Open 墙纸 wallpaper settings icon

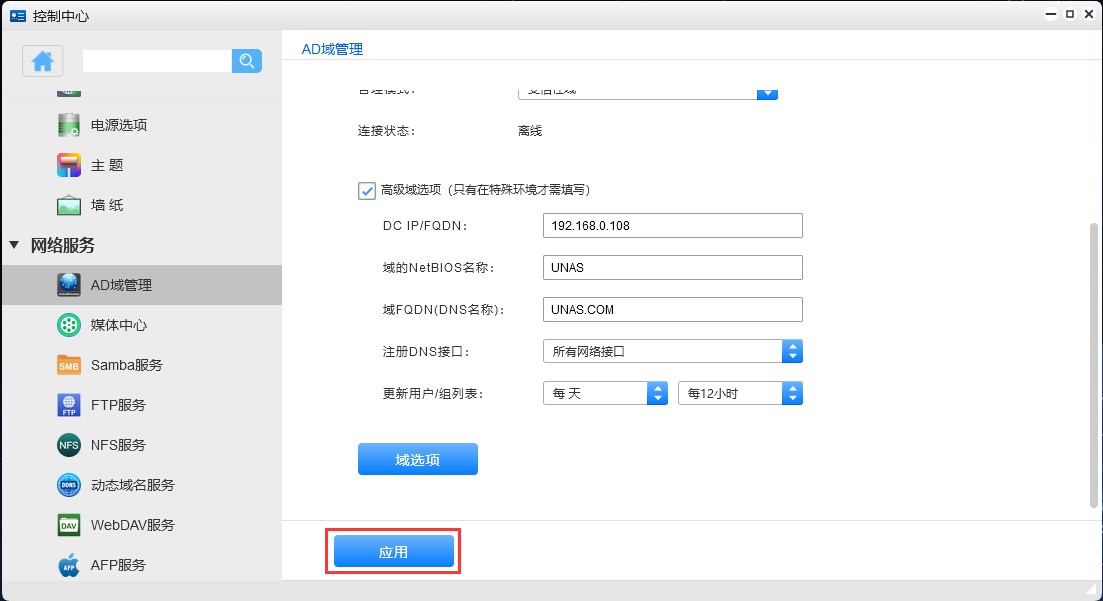click(69, 205)
